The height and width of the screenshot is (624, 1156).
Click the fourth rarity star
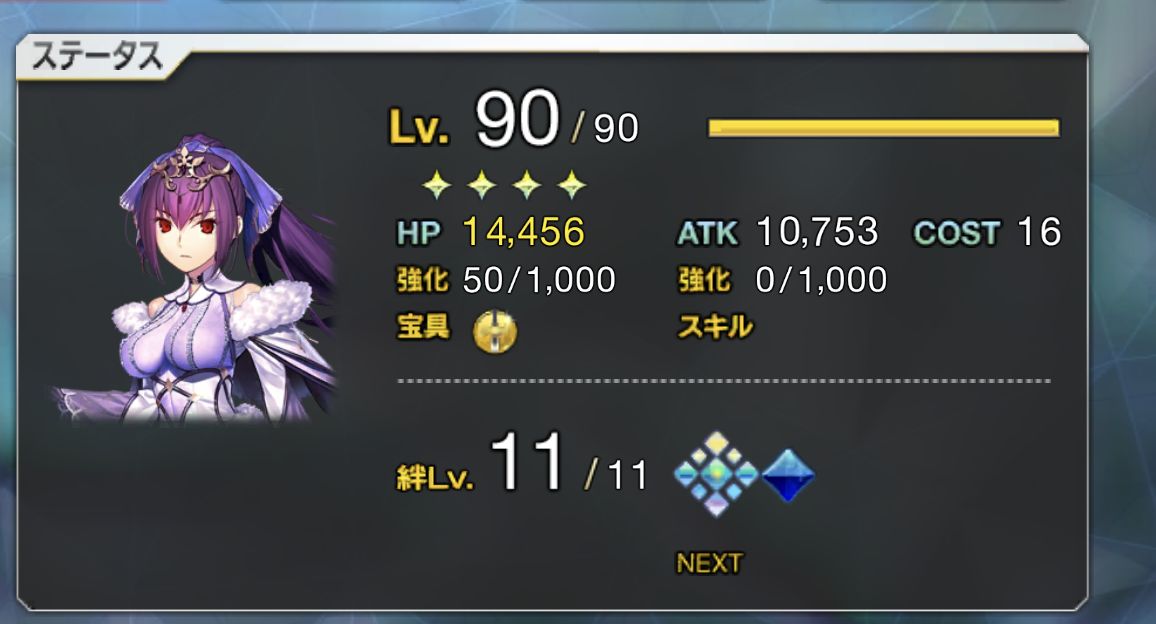[571, 184]
